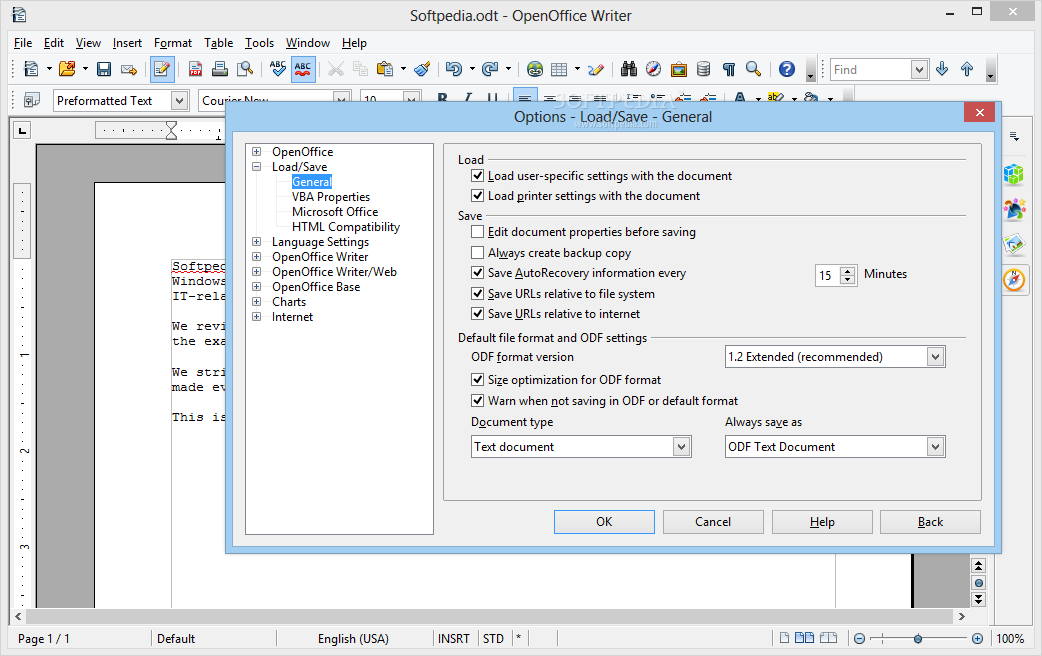Click the zoom slider handle in status bar

[918, 639]
